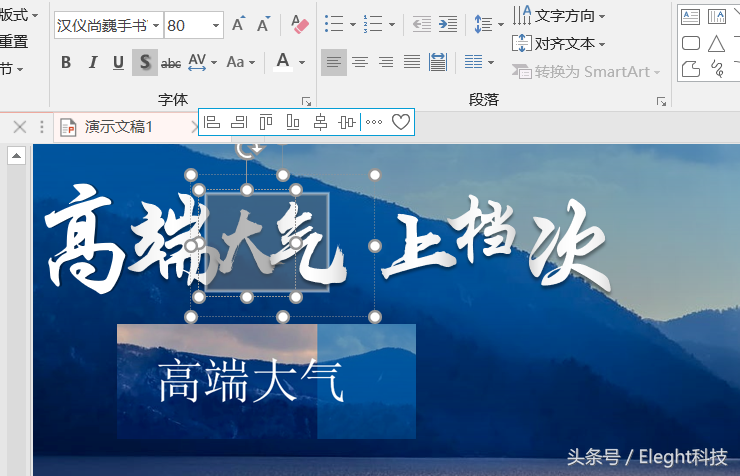The height and width of the screenshot is (476, 740).
Task: Decrease the font size
Action: click(263, 24)
